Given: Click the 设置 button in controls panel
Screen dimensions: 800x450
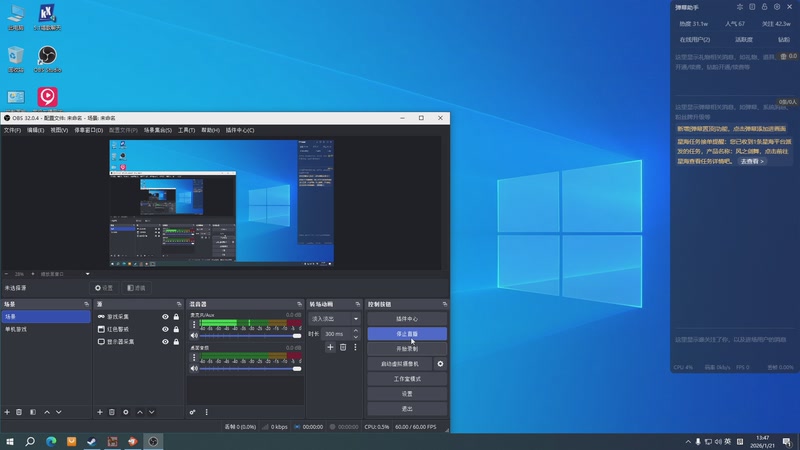Looking at the screenshot, I should pos(407,394).
